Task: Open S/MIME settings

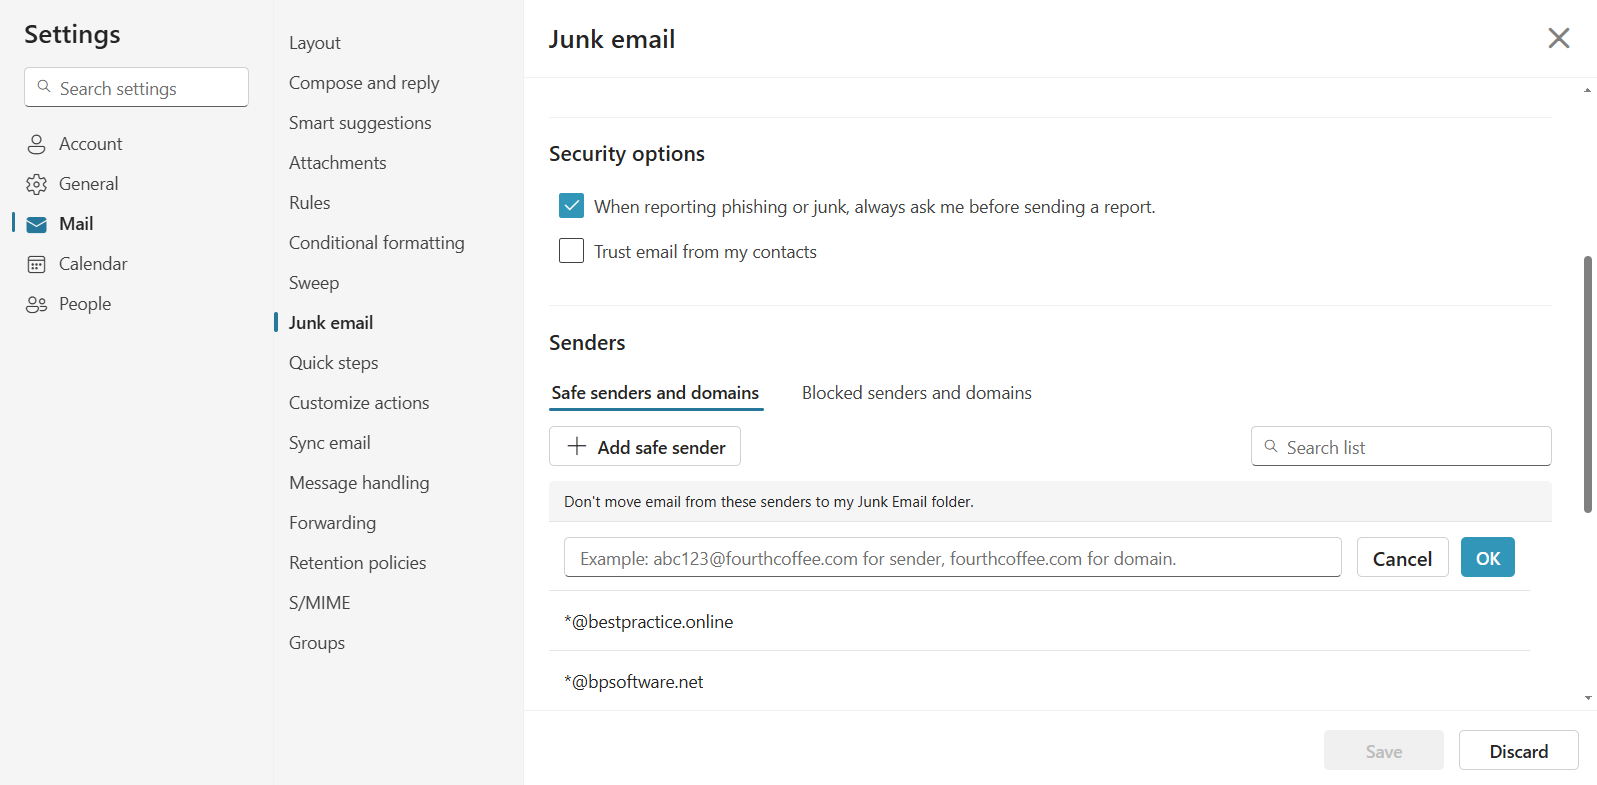Action: point(319,603)
